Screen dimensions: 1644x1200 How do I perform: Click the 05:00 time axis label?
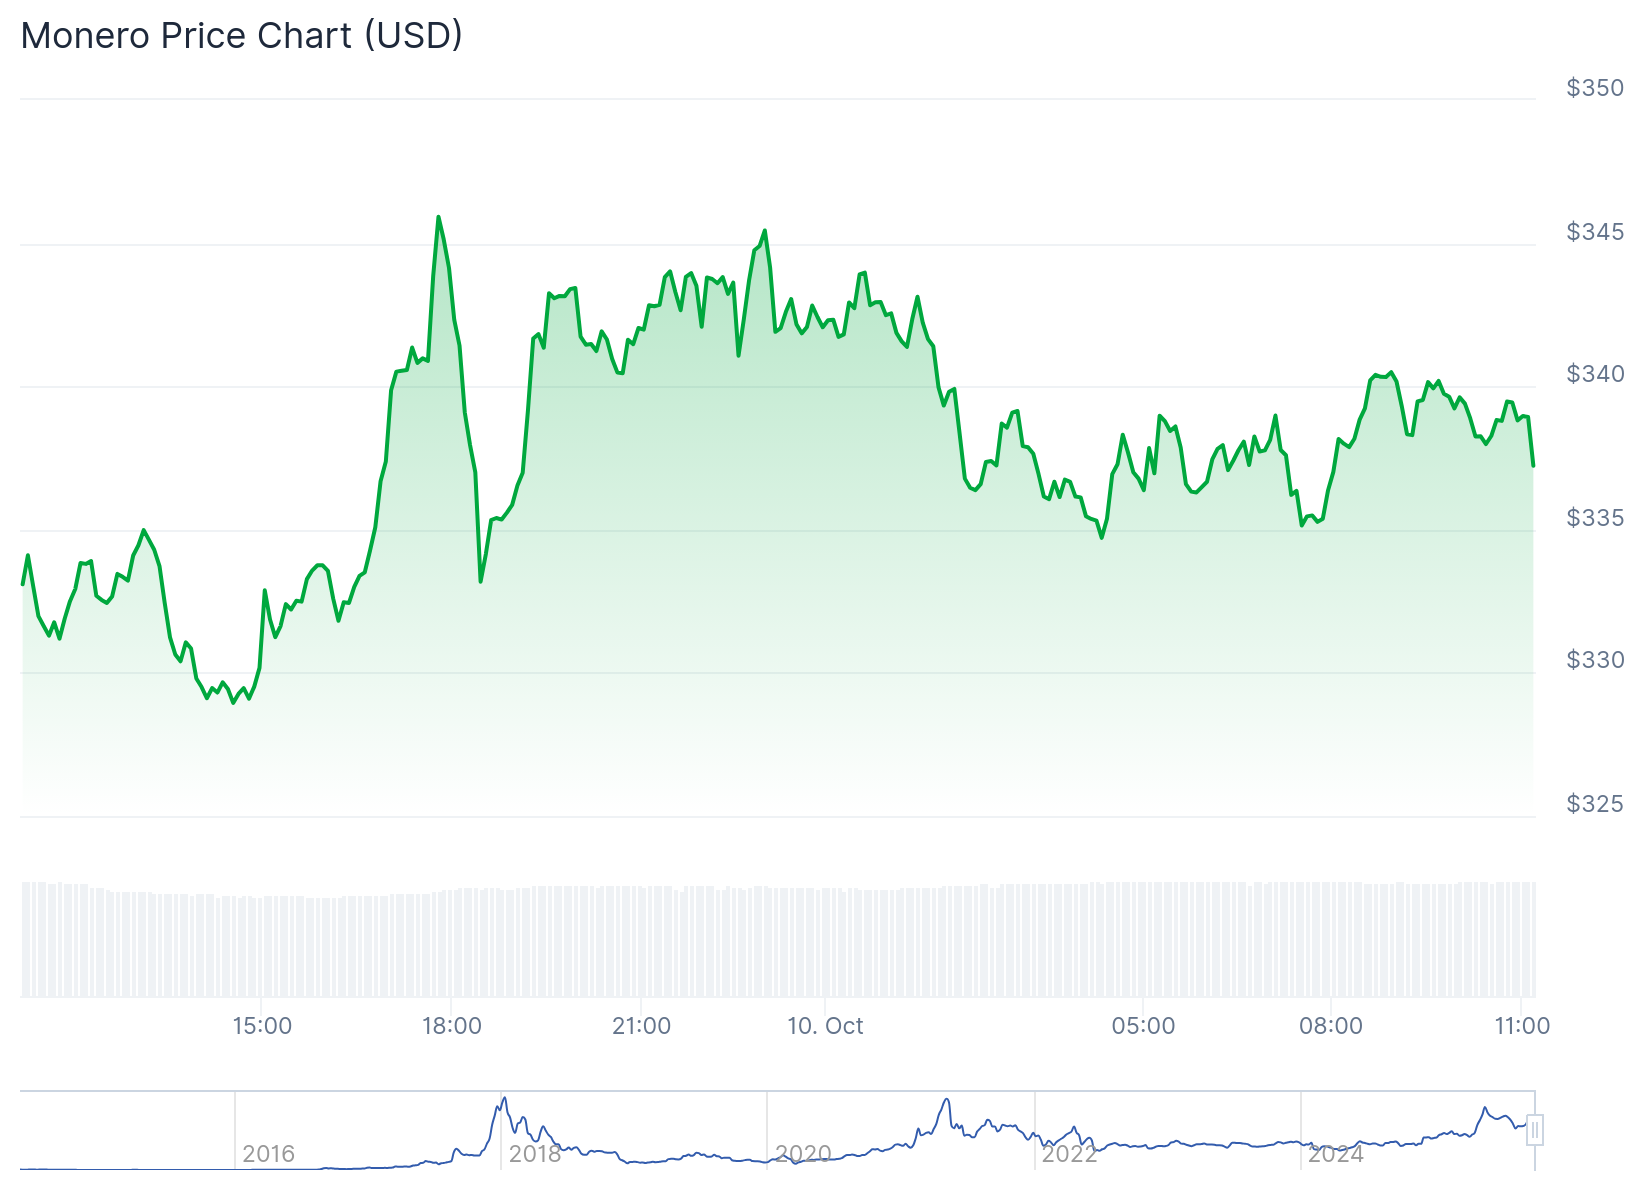pyautogui.click(x=1143, y=1026)
